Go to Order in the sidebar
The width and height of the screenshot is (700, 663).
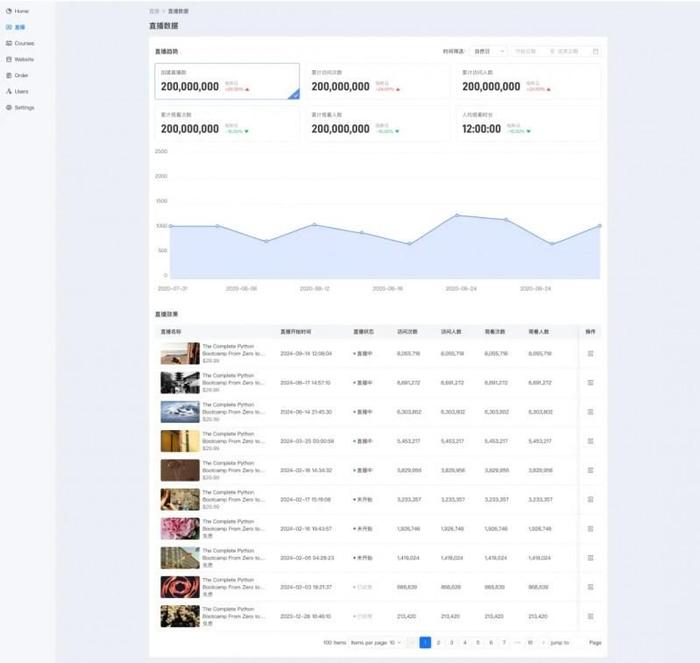18,75
